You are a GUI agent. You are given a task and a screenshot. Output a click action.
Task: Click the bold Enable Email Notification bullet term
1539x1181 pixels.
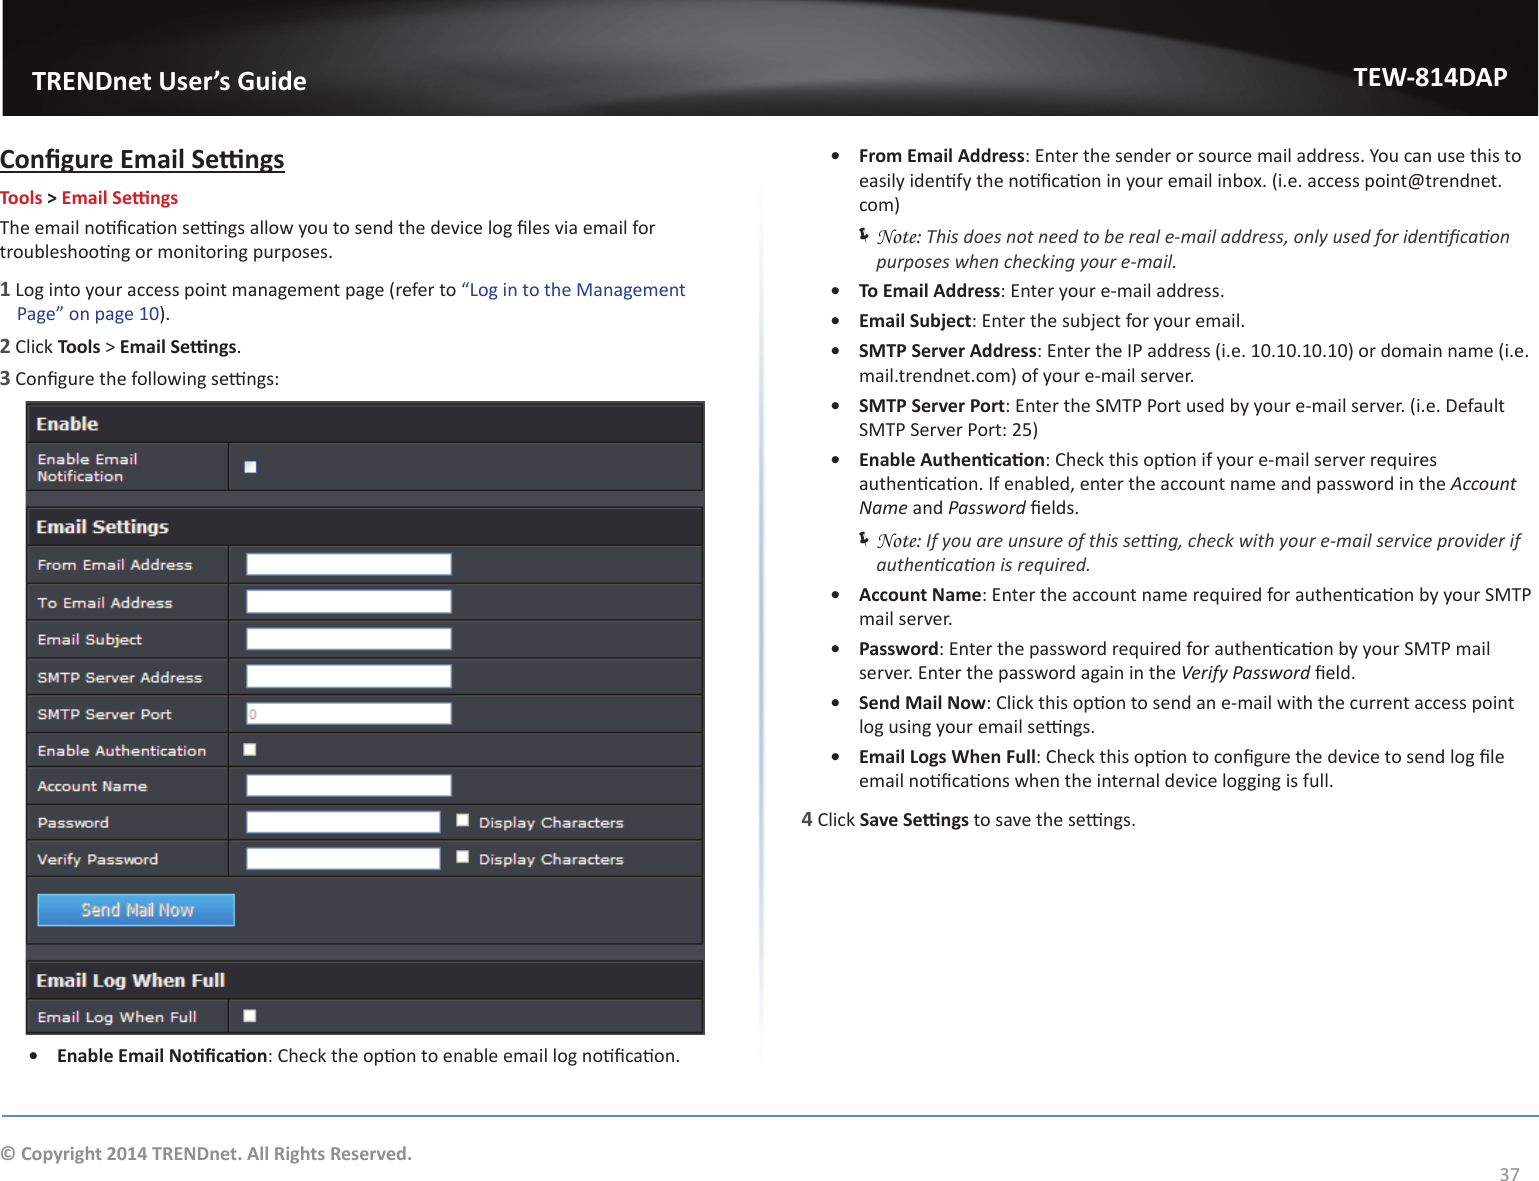tap(162, 1056)
